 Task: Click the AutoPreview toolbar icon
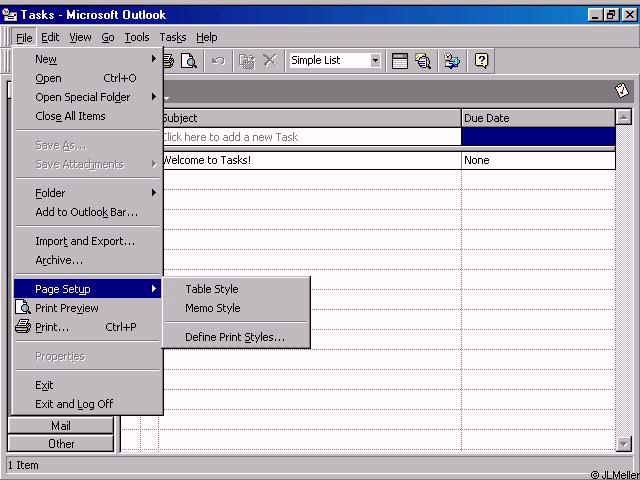pyautogui.click(x=400, y=61)
